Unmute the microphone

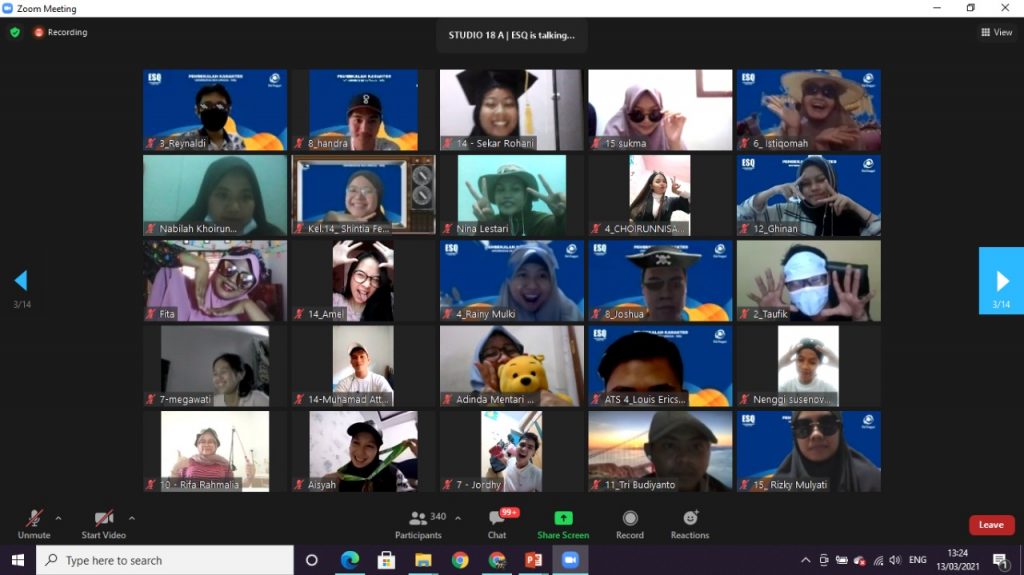(x=34, y=519)
